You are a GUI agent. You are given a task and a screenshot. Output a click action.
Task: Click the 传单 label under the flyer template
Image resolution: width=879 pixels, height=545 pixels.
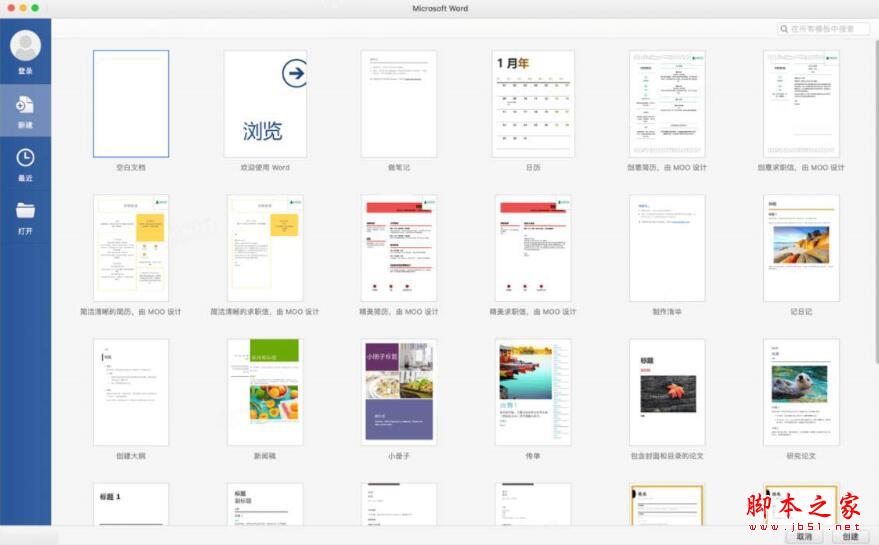[533, 456]
